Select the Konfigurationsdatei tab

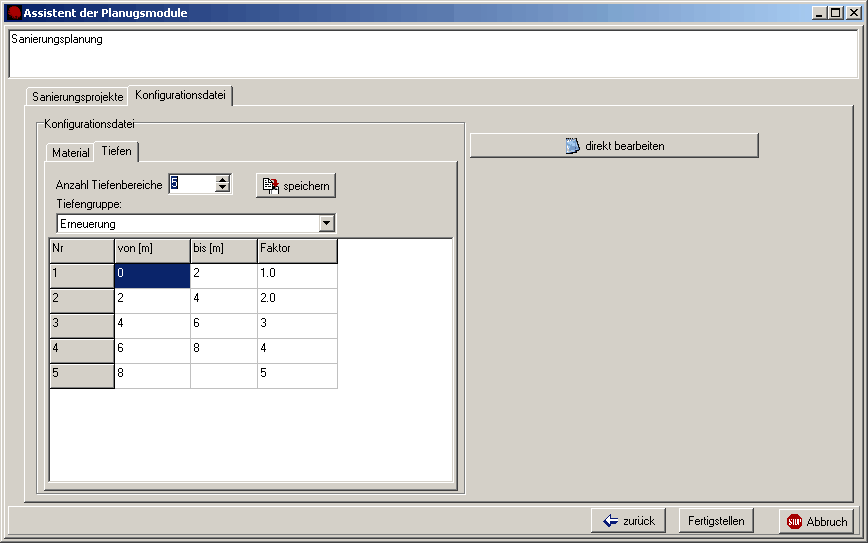coord(181,95)
